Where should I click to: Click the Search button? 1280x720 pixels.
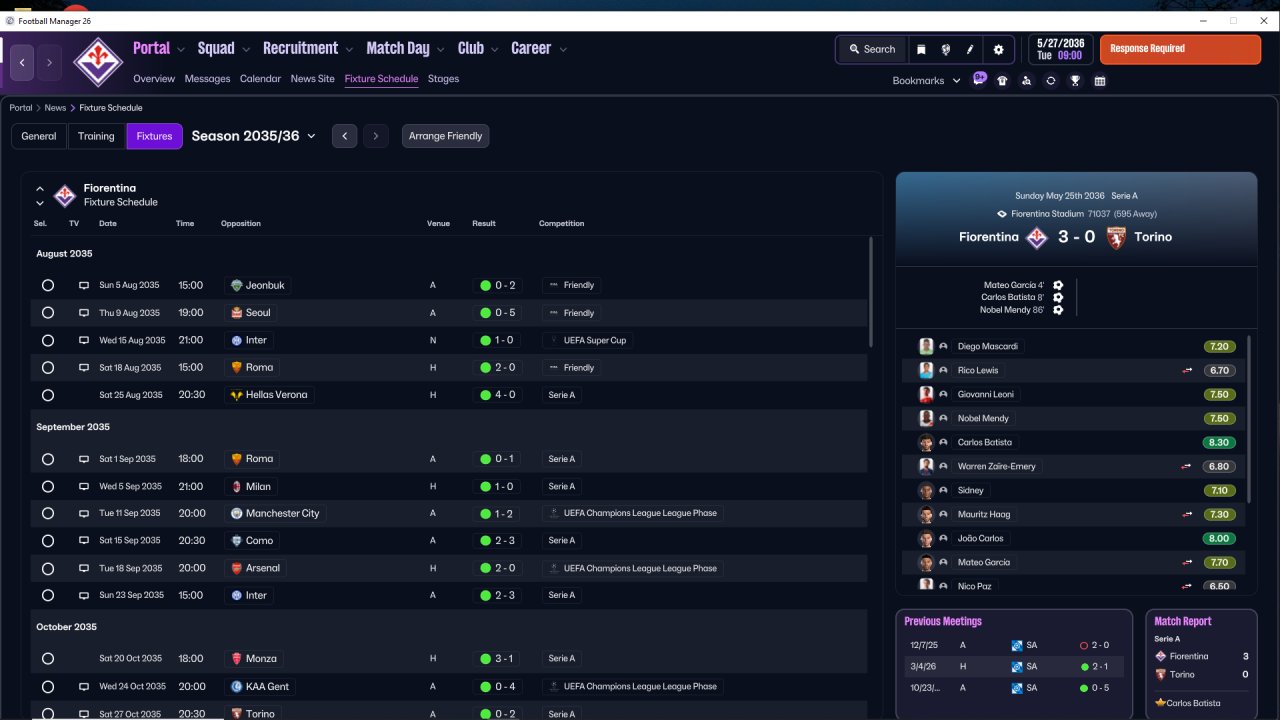click(x=871, y=49)
